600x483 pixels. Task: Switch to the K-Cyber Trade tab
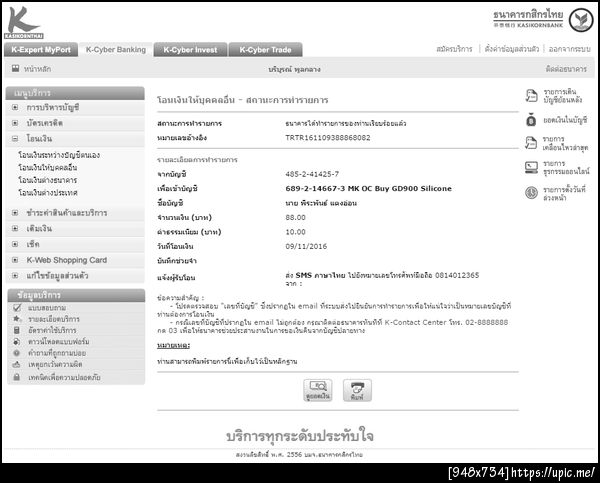click(265, 50)
